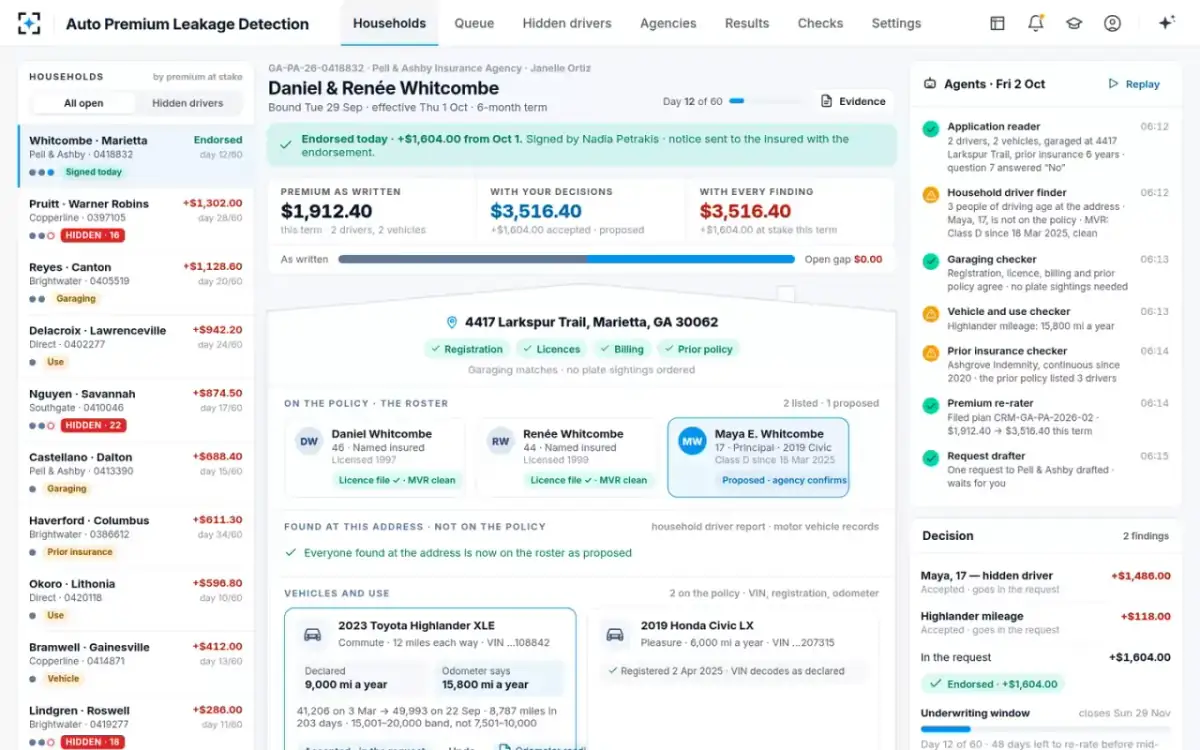Click Request drafter green check icon

pyautogui.click(x=930, y=457)
